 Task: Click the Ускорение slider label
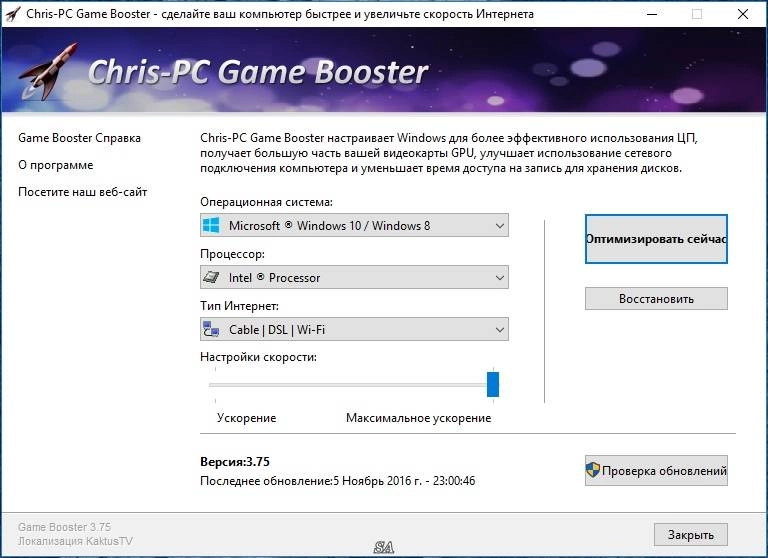click(246, 418)
